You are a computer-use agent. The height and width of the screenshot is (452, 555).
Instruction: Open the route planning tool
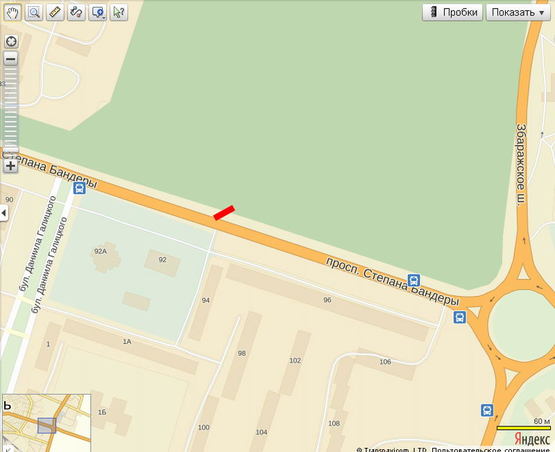[76, 13]
